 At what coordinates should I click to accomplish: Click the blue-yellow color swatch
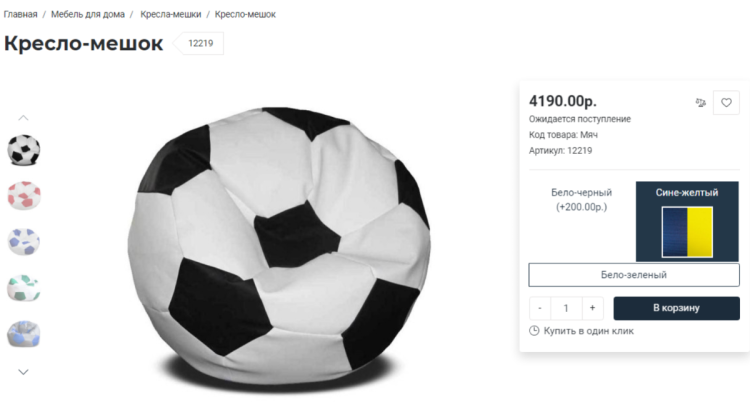[687, 232]
